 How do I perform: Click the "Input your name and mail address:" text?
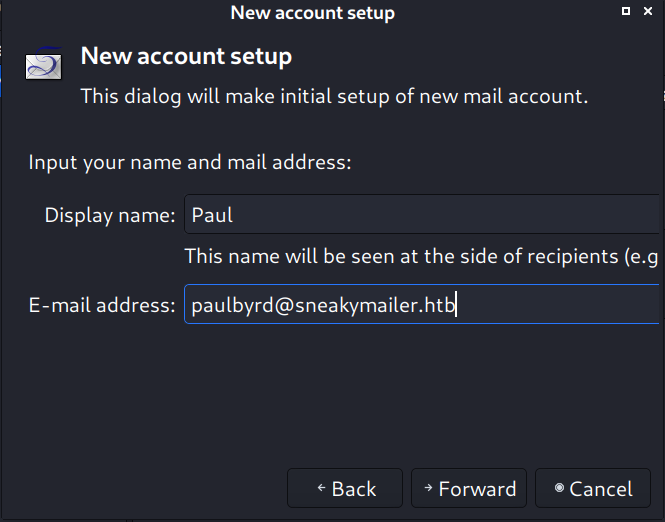(189, 162)
